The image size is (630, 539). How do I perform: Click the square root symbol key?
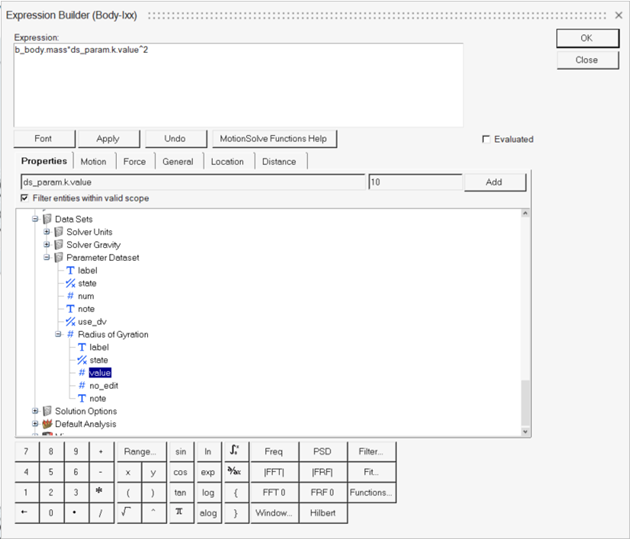[x=127, y=513]
